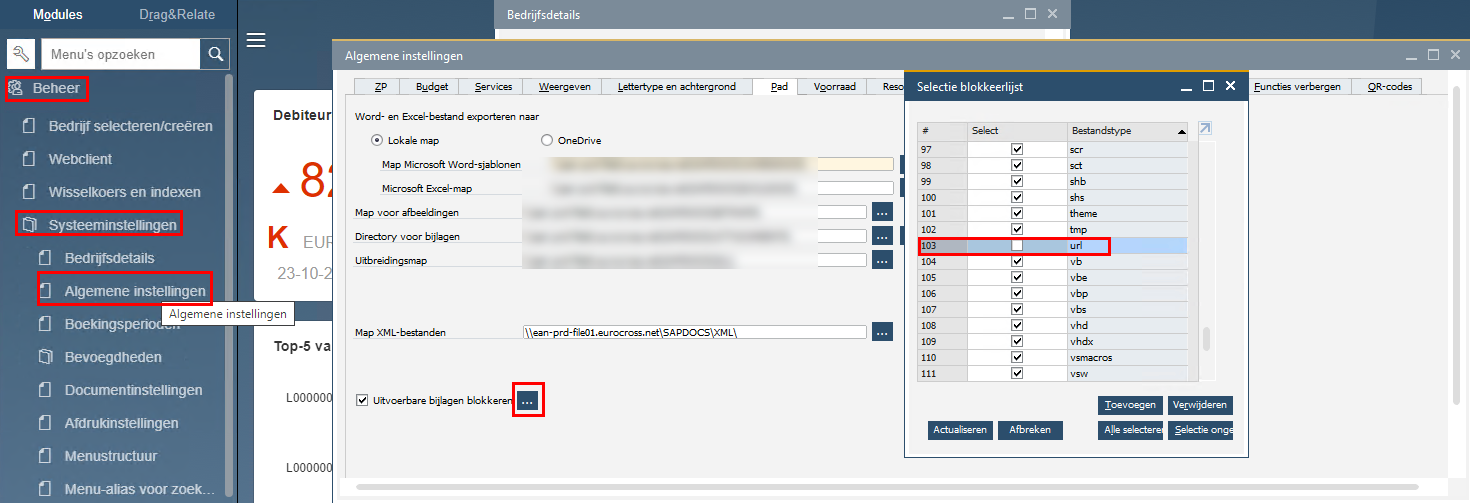This screenshot has height=503, width=1470.
Task: Tick the checkbox for url file type
Action: pos(1017,245)
